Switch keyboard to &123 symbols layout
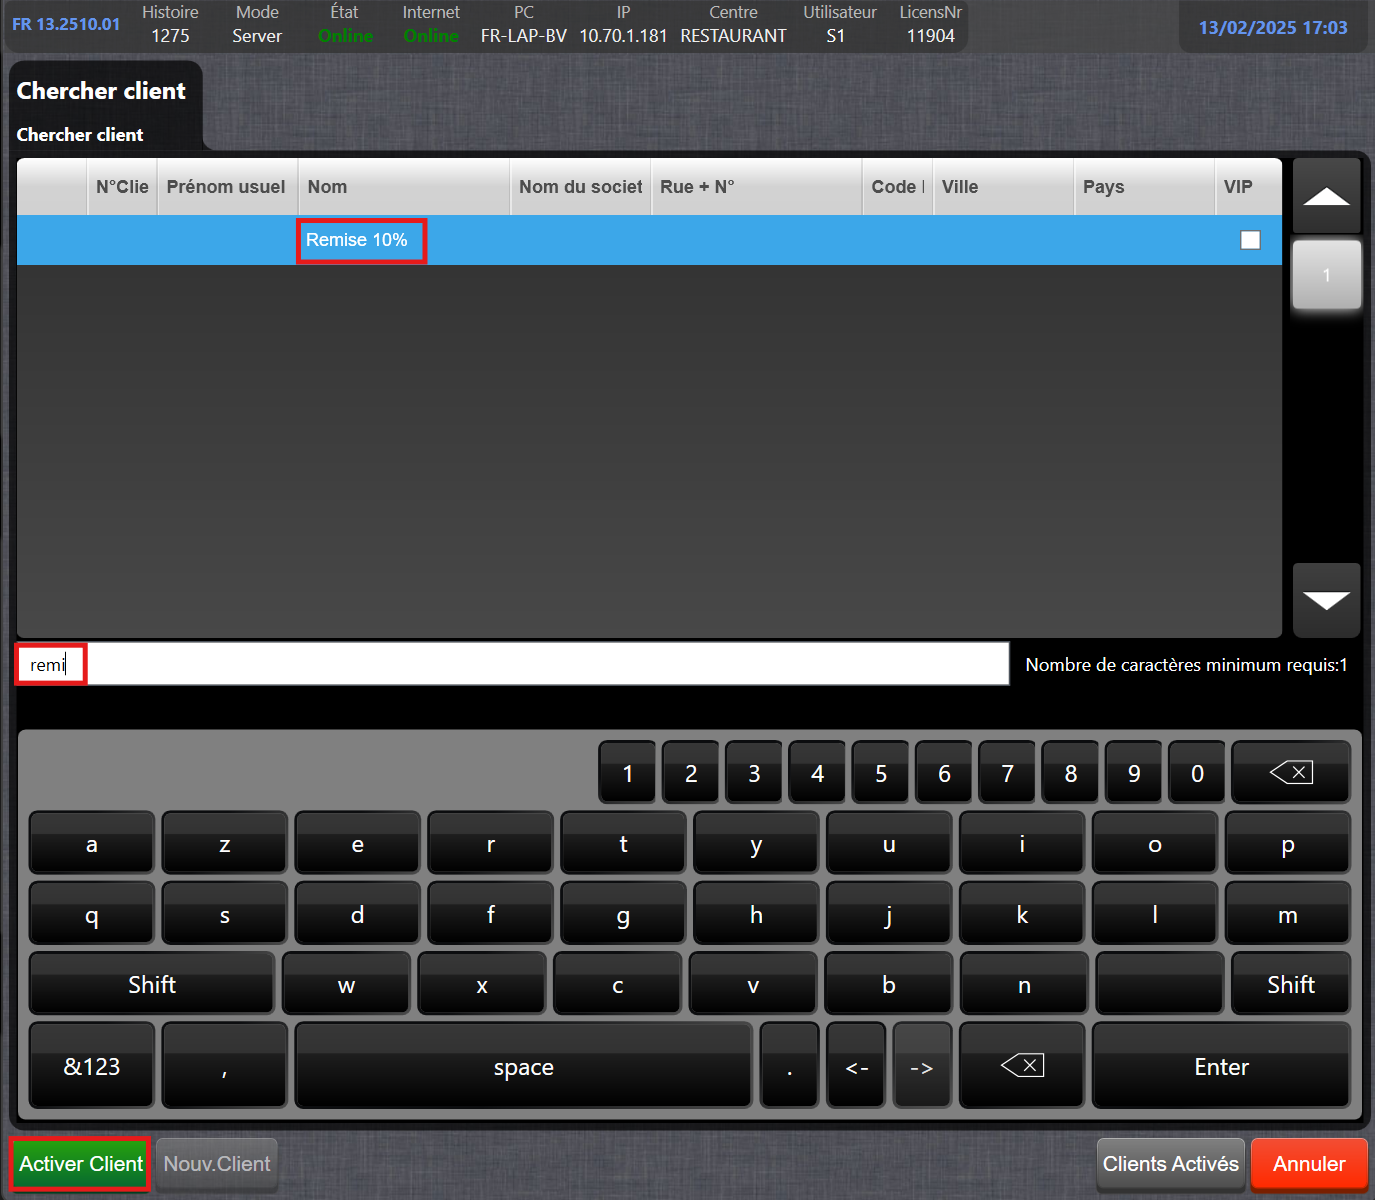Screen dimensions: 1375x1200 pos(92,1066)
